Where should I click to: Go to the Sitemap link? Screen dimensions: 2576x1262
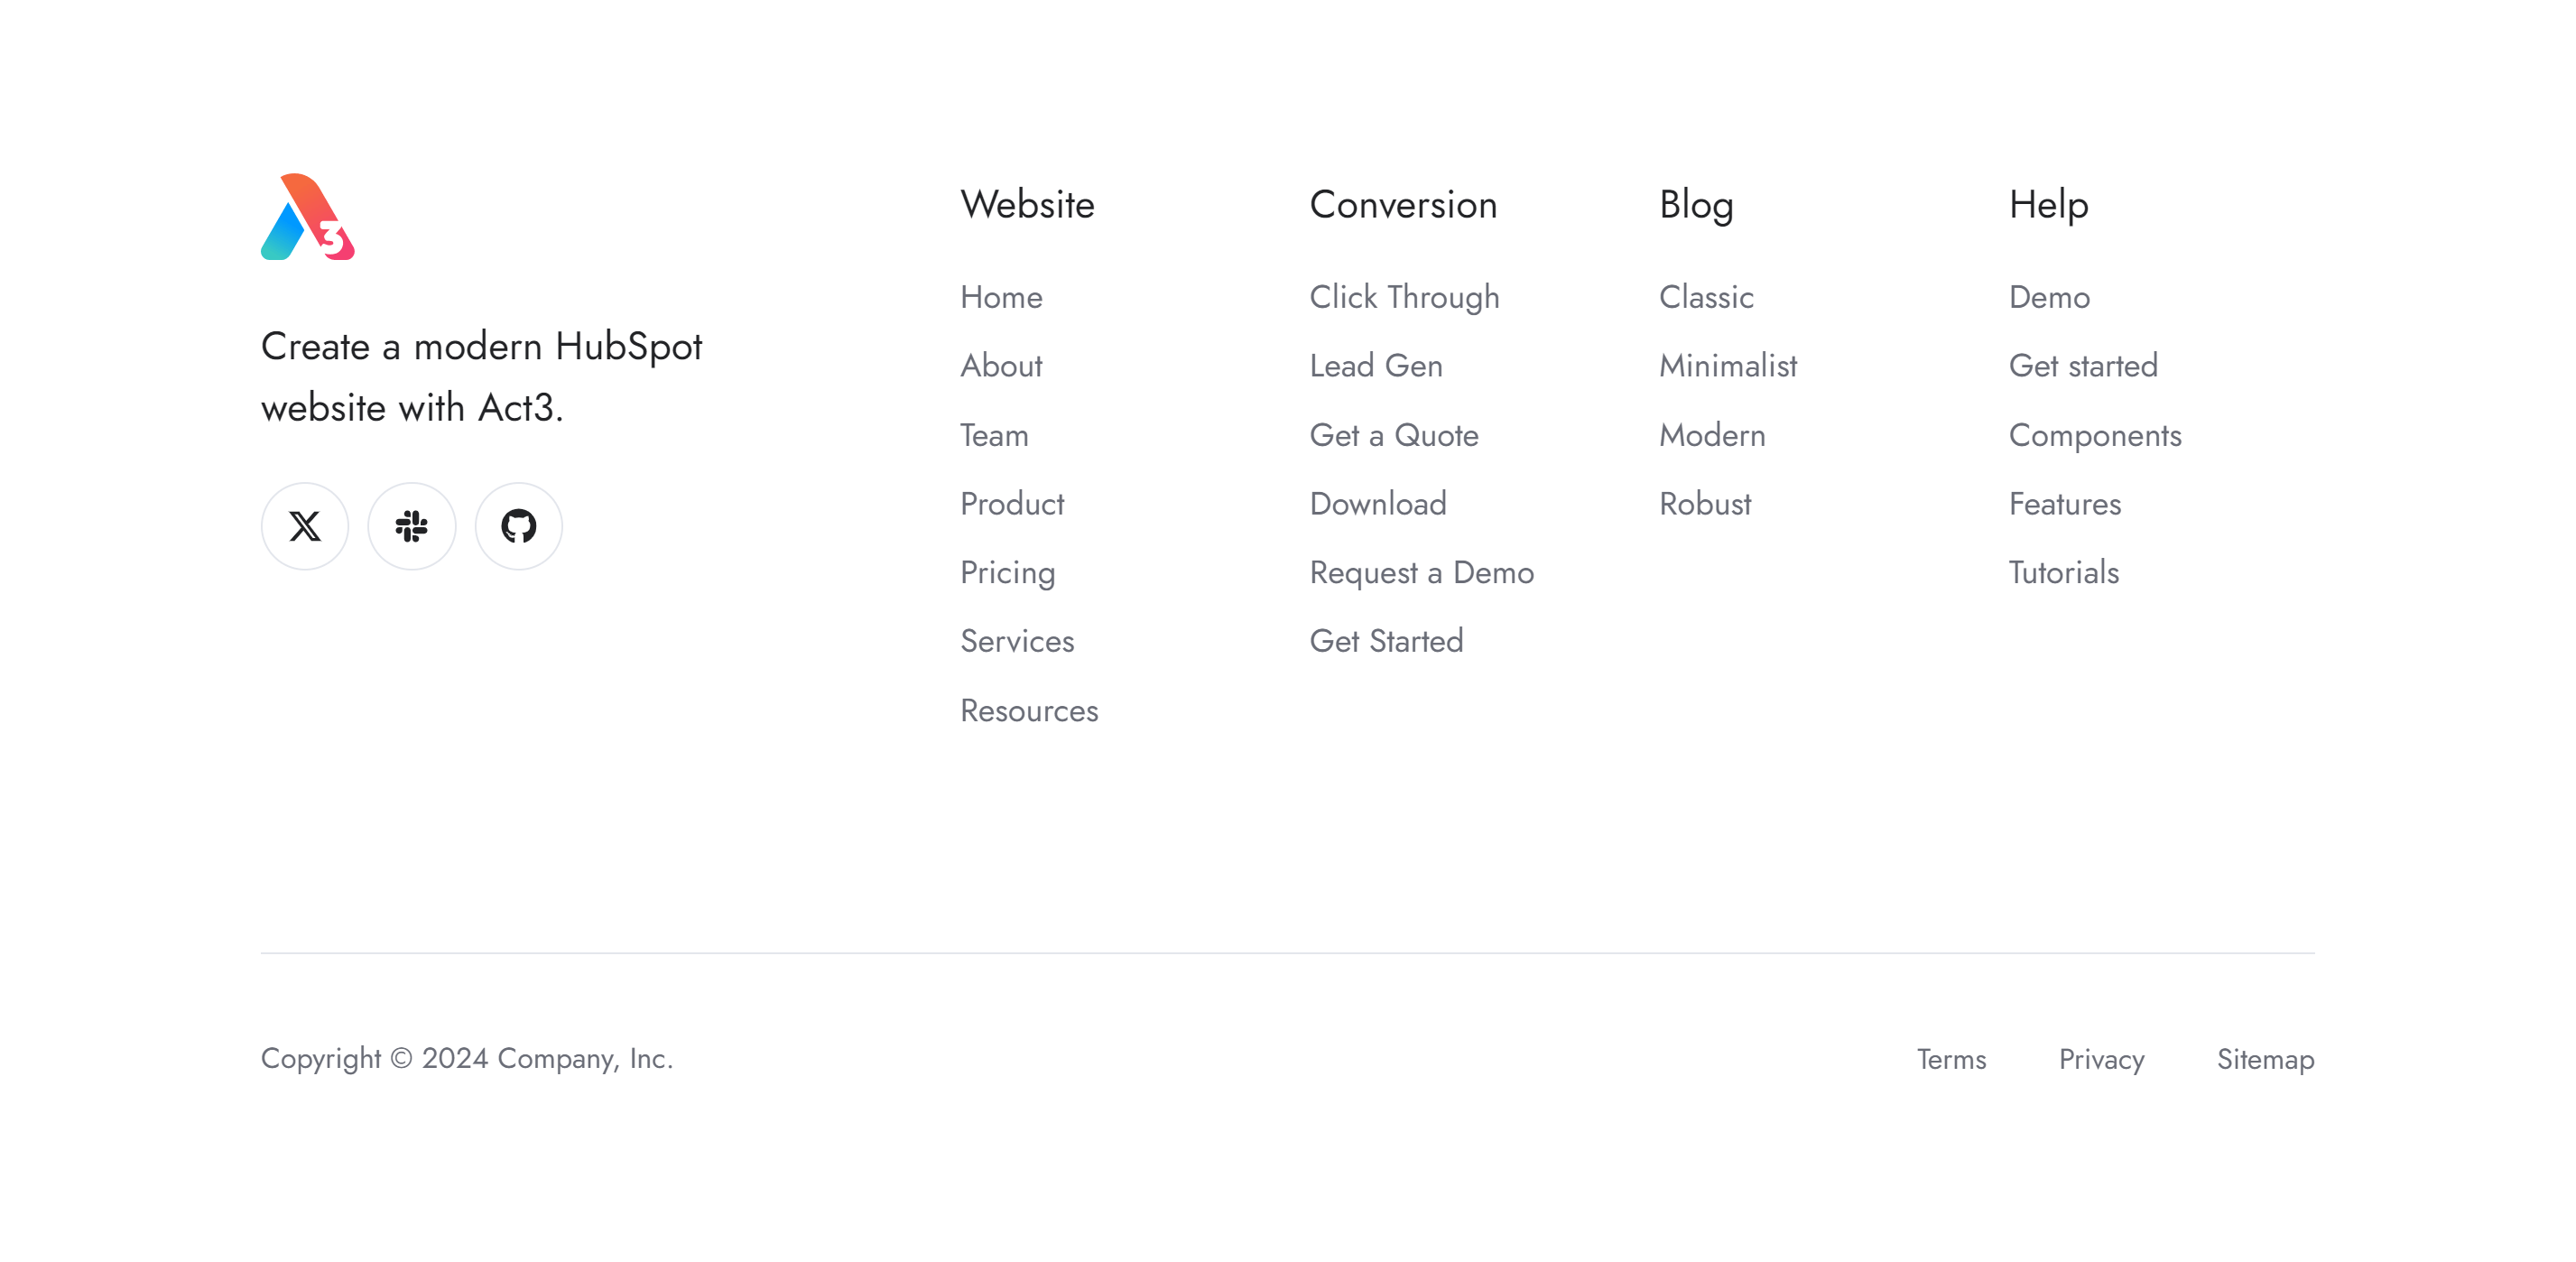point(2265,1059)
